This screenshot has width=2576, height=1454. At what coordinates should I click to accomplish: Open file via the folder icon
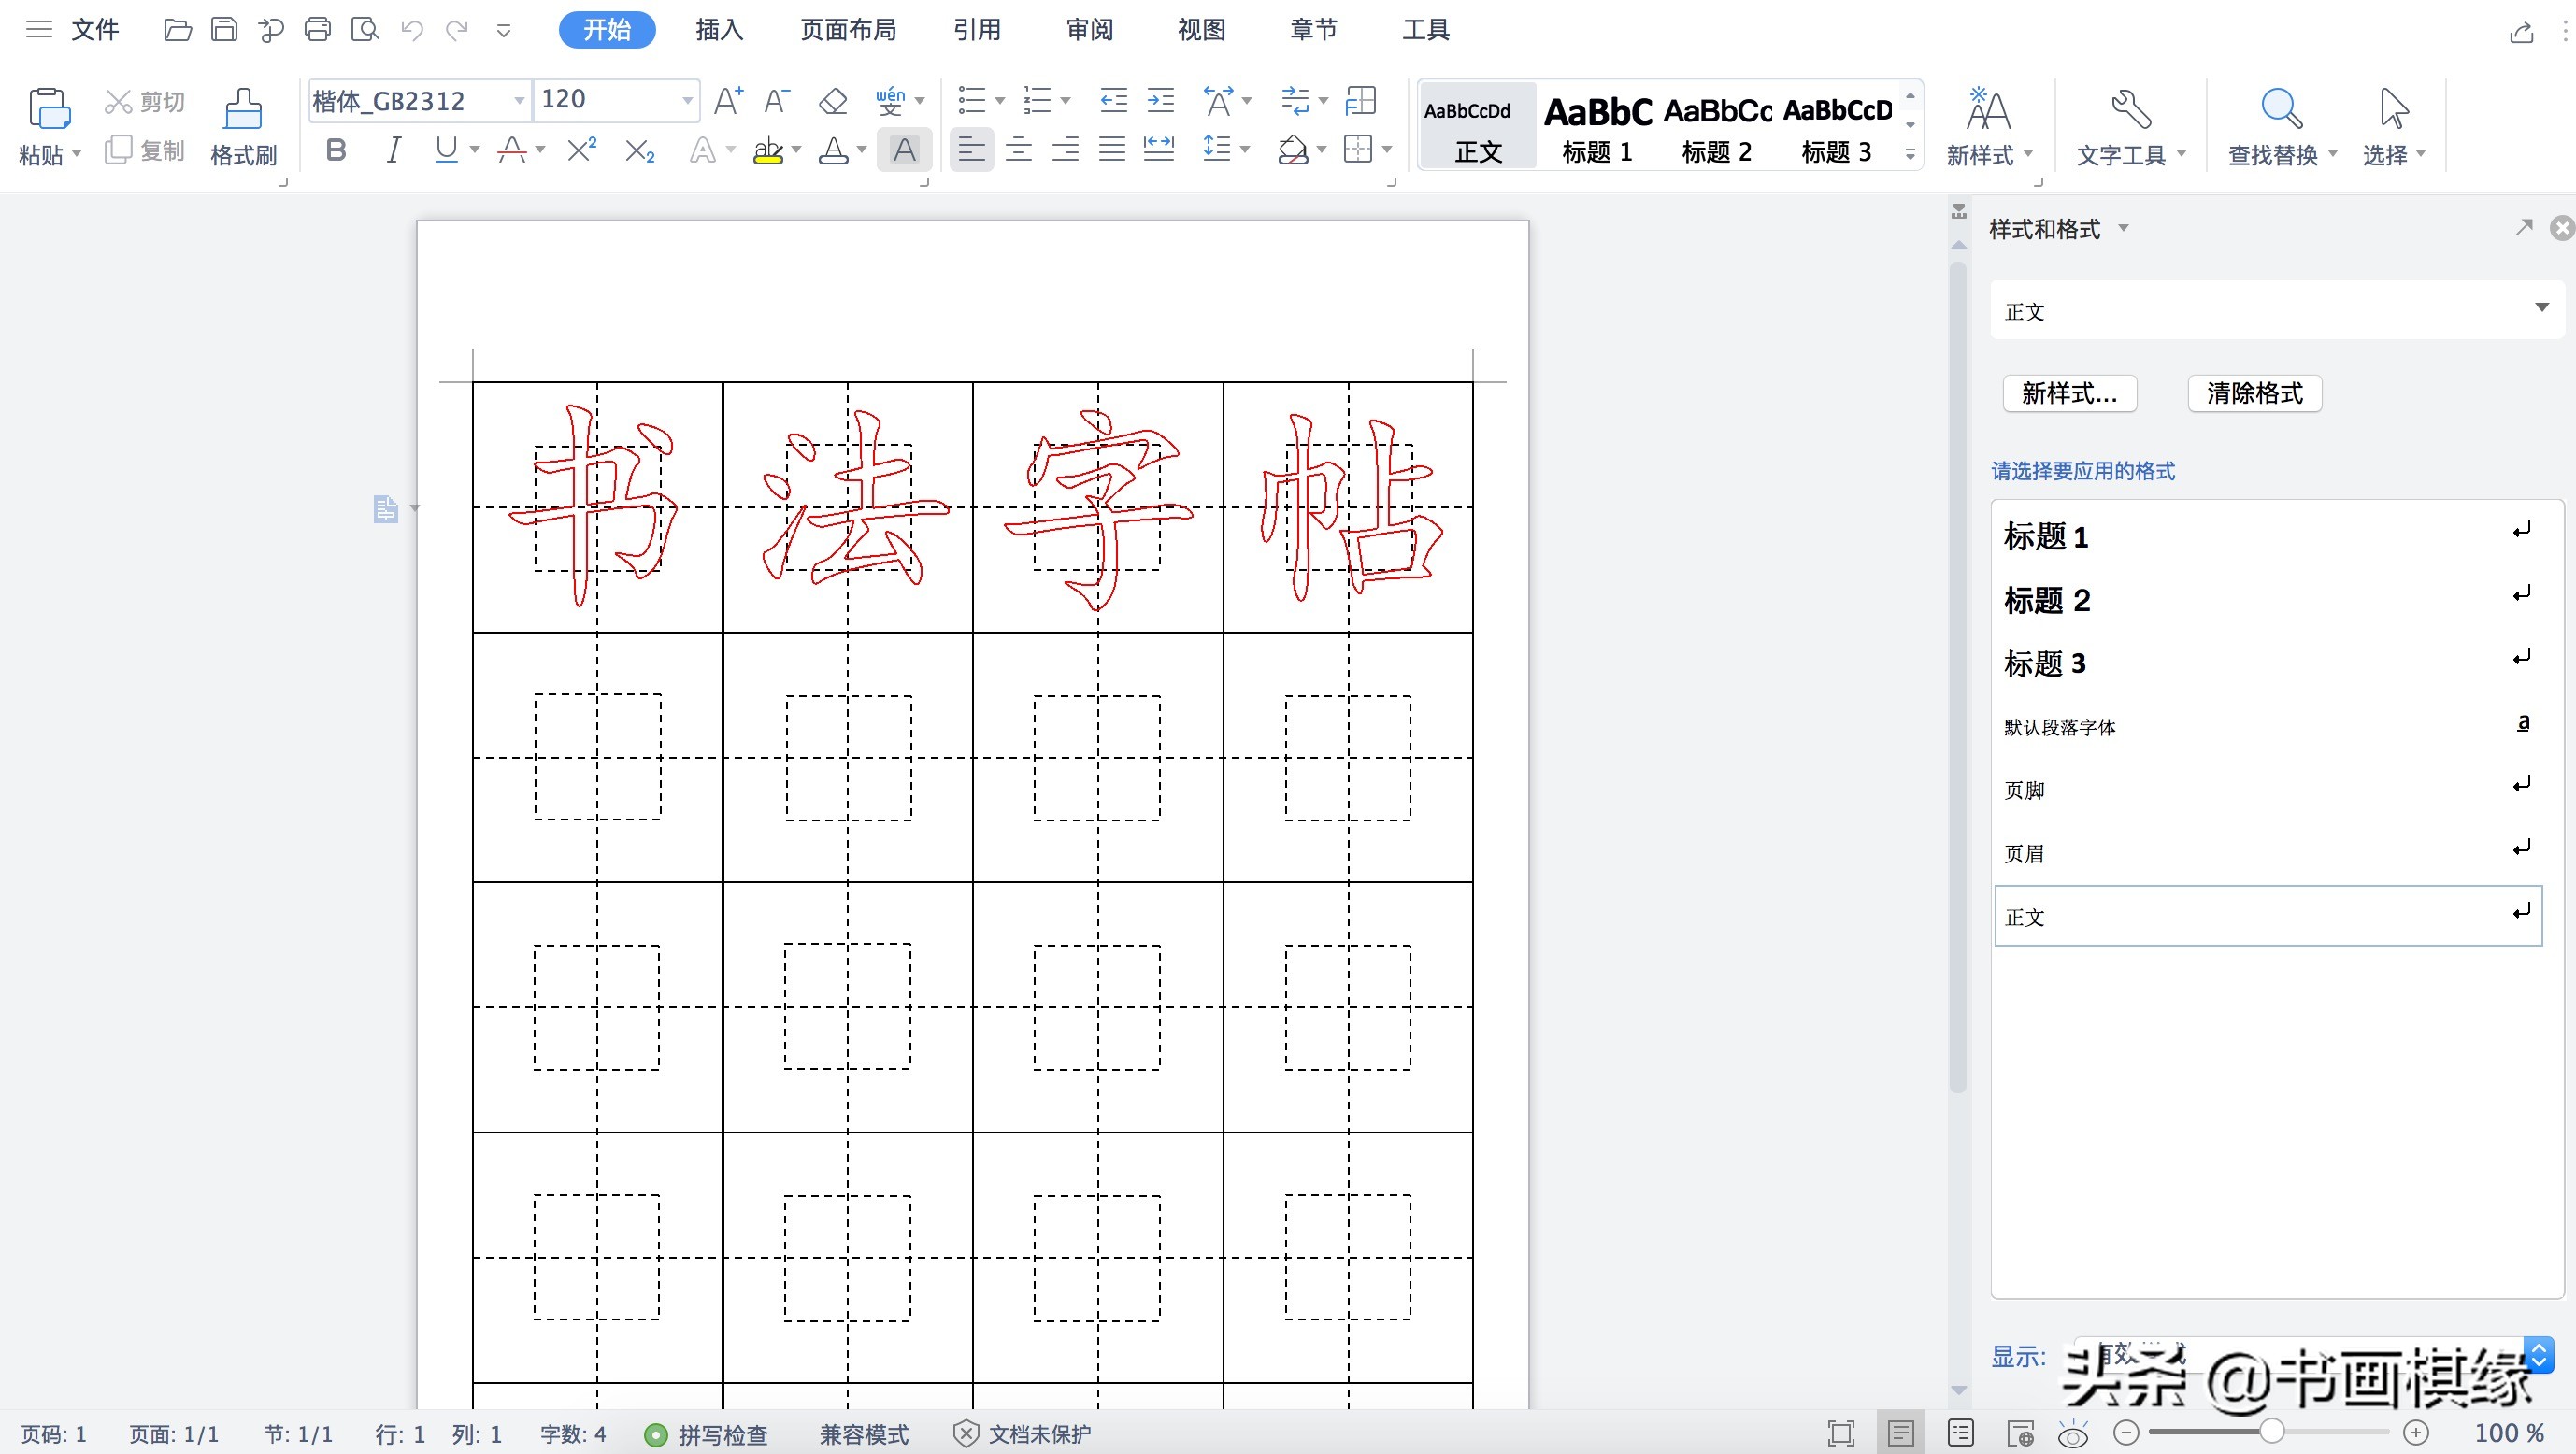[177, 30]
